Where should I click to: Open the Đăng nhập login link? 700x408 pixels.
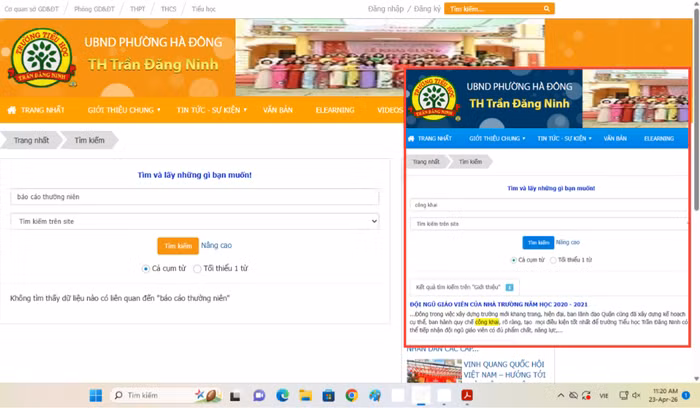(x=386, y=8)
